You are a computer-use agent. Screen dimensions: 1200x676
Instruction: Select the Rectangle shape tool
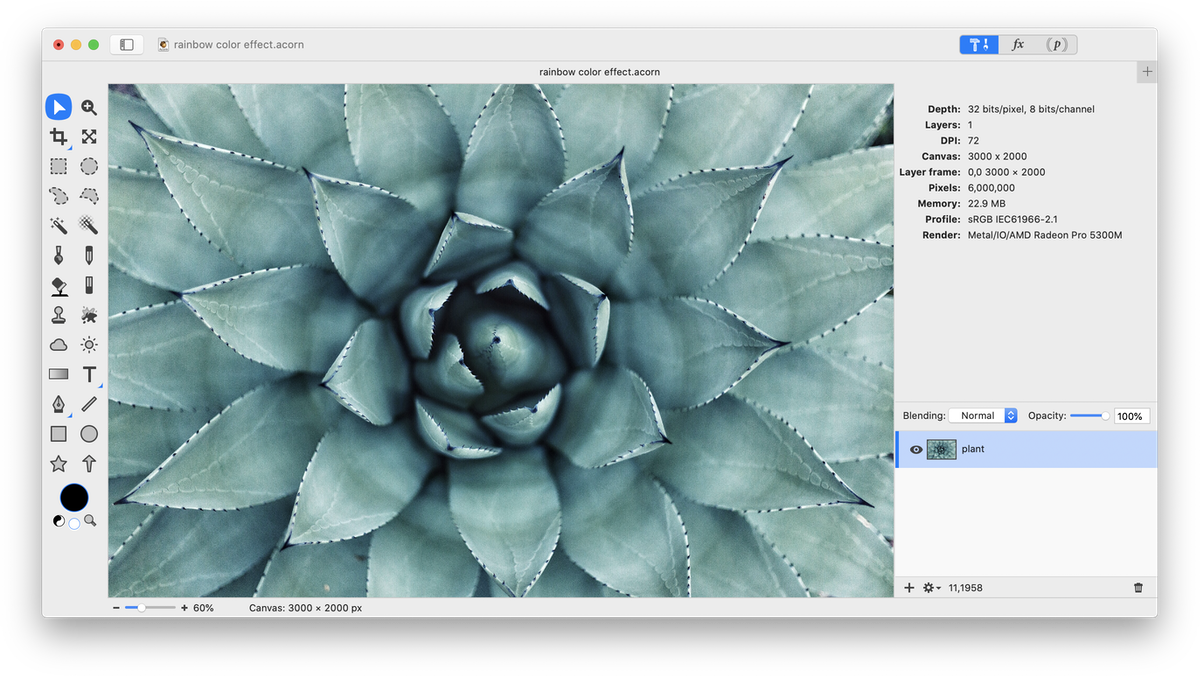click(x=59, y=434)
